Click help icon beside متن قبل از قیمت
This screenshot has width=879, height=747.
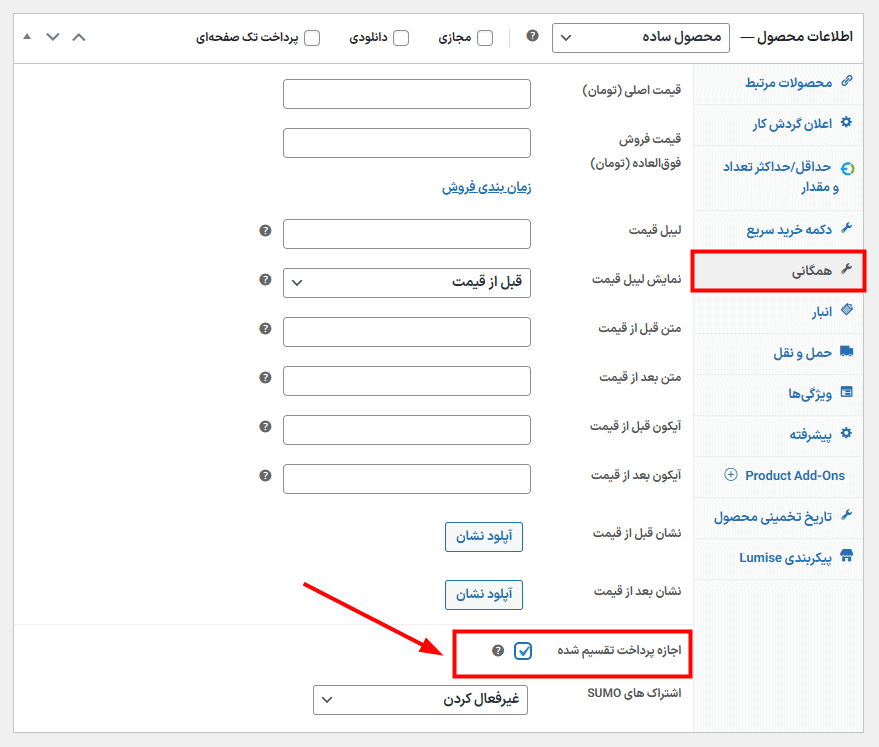[265, 329]
